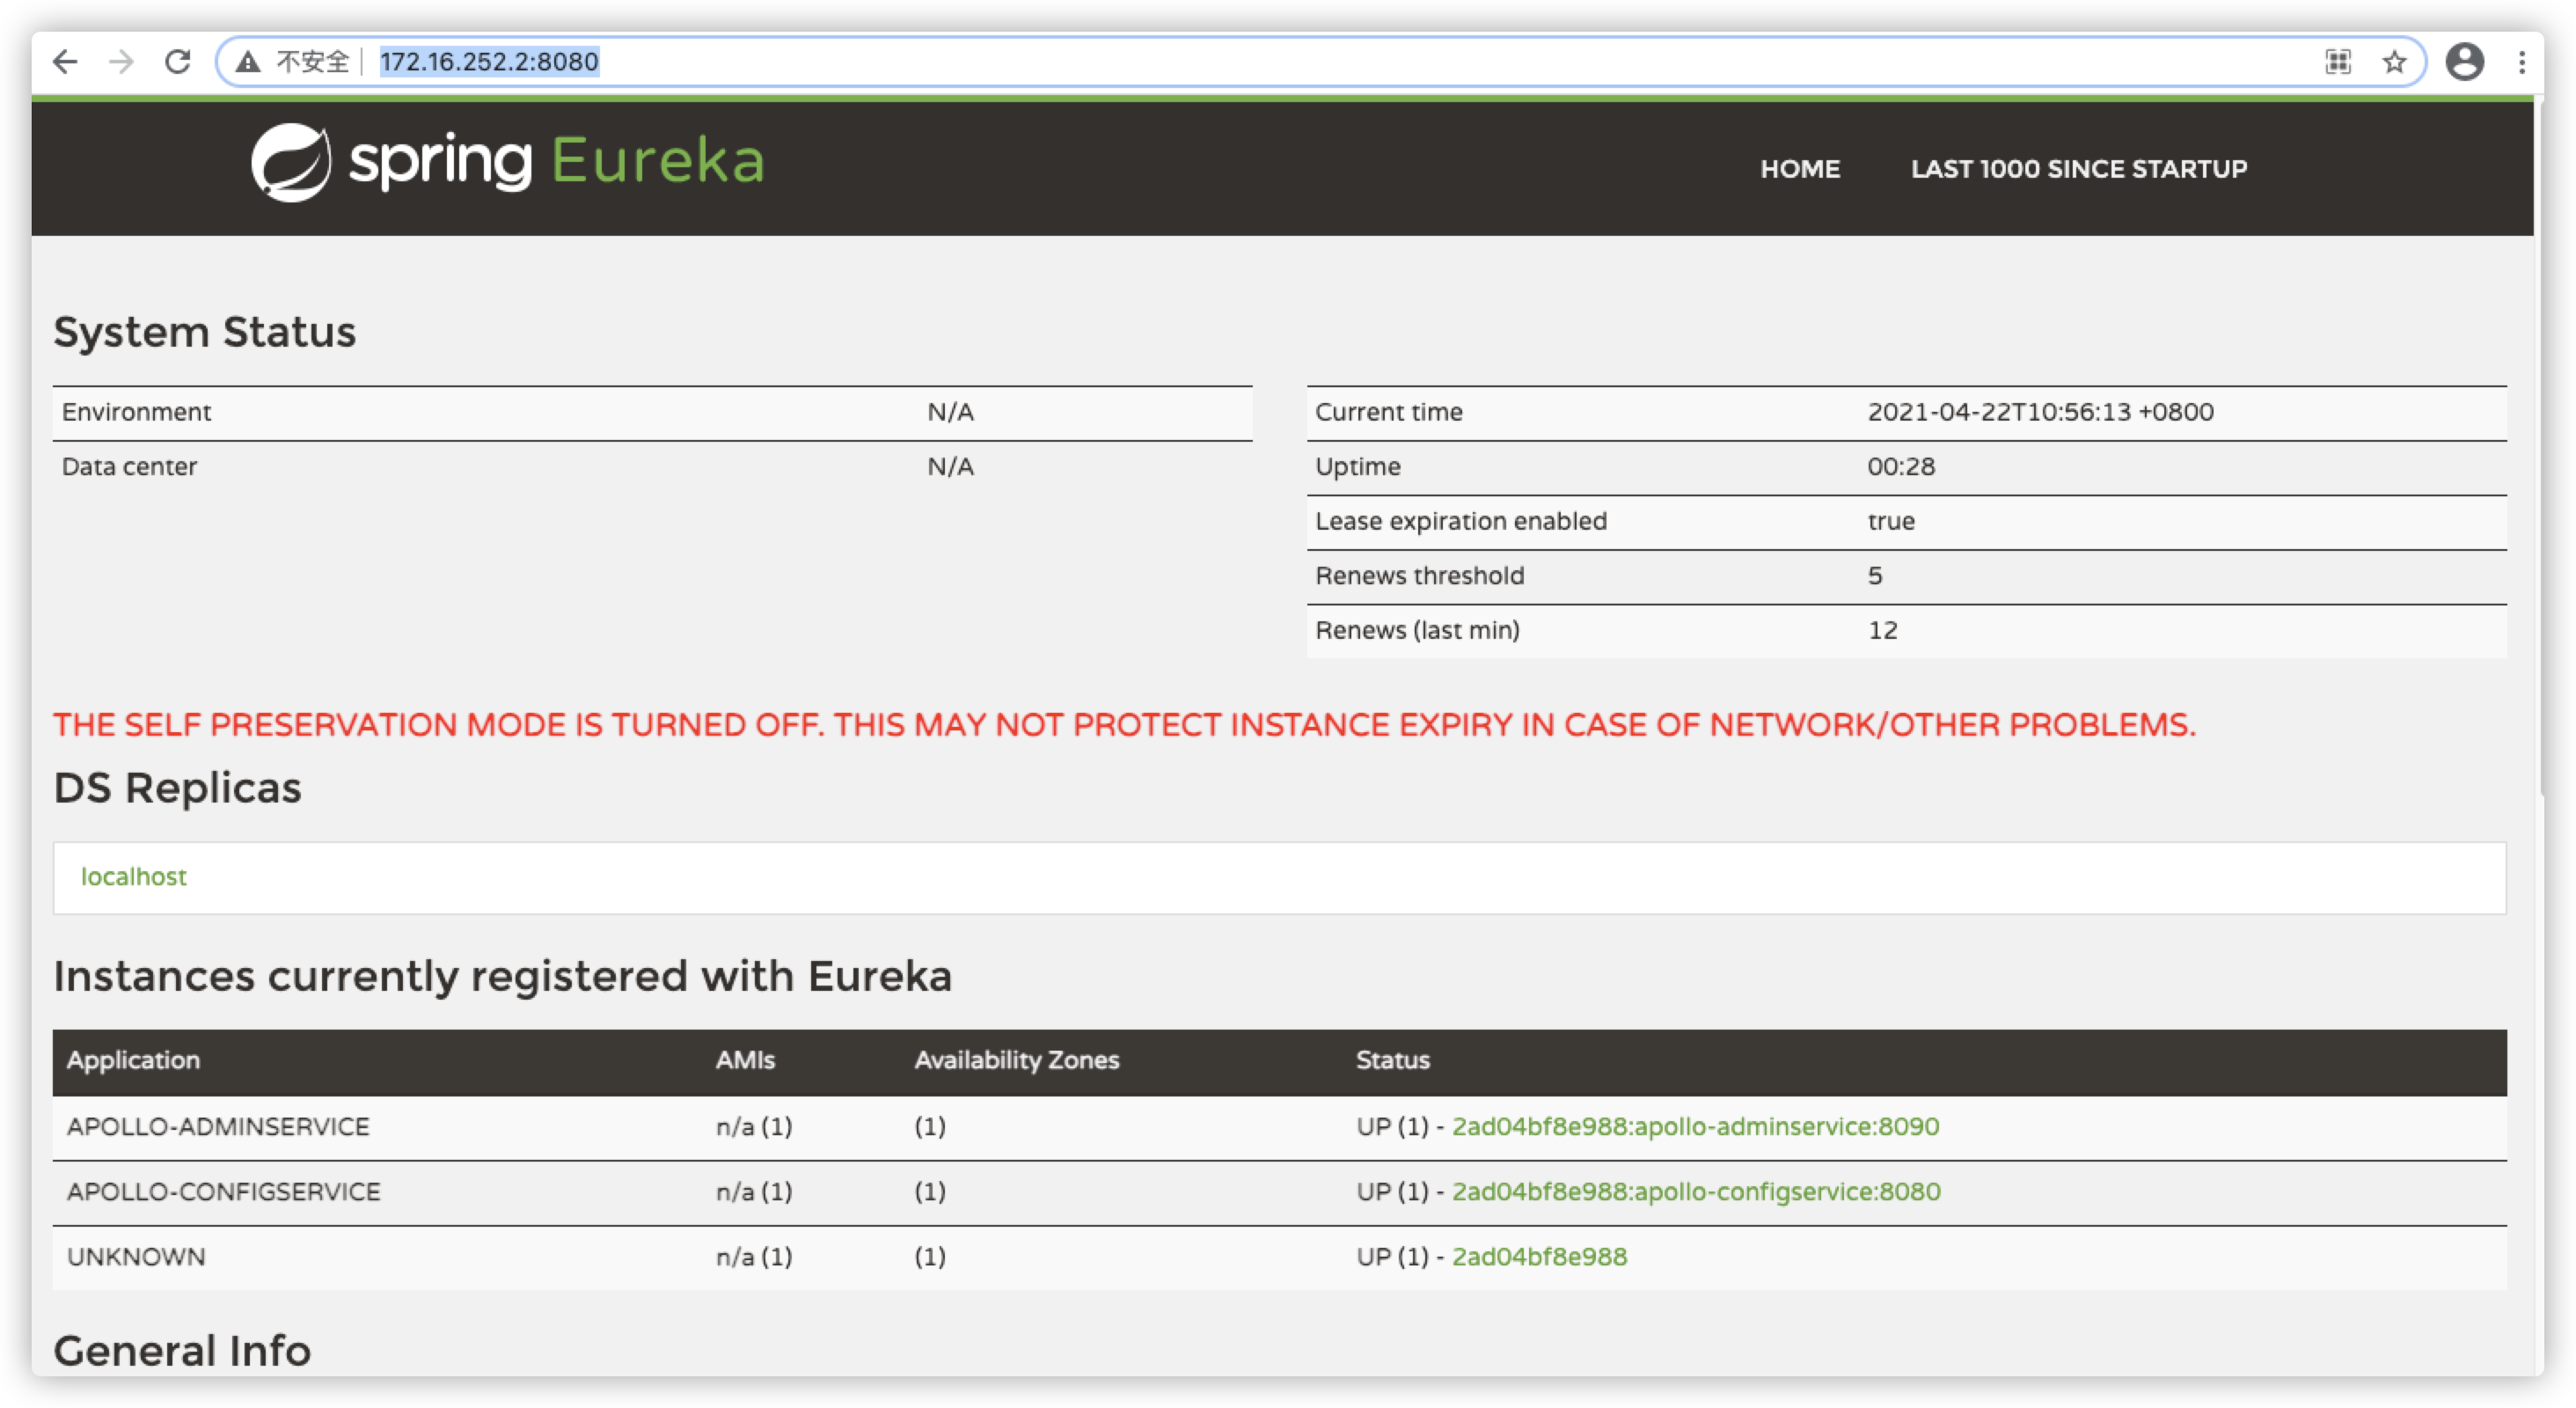Click the Uptime value 00:28
The height and width of the screenshot is (1408, 2576).
(x=1901, y=467)
